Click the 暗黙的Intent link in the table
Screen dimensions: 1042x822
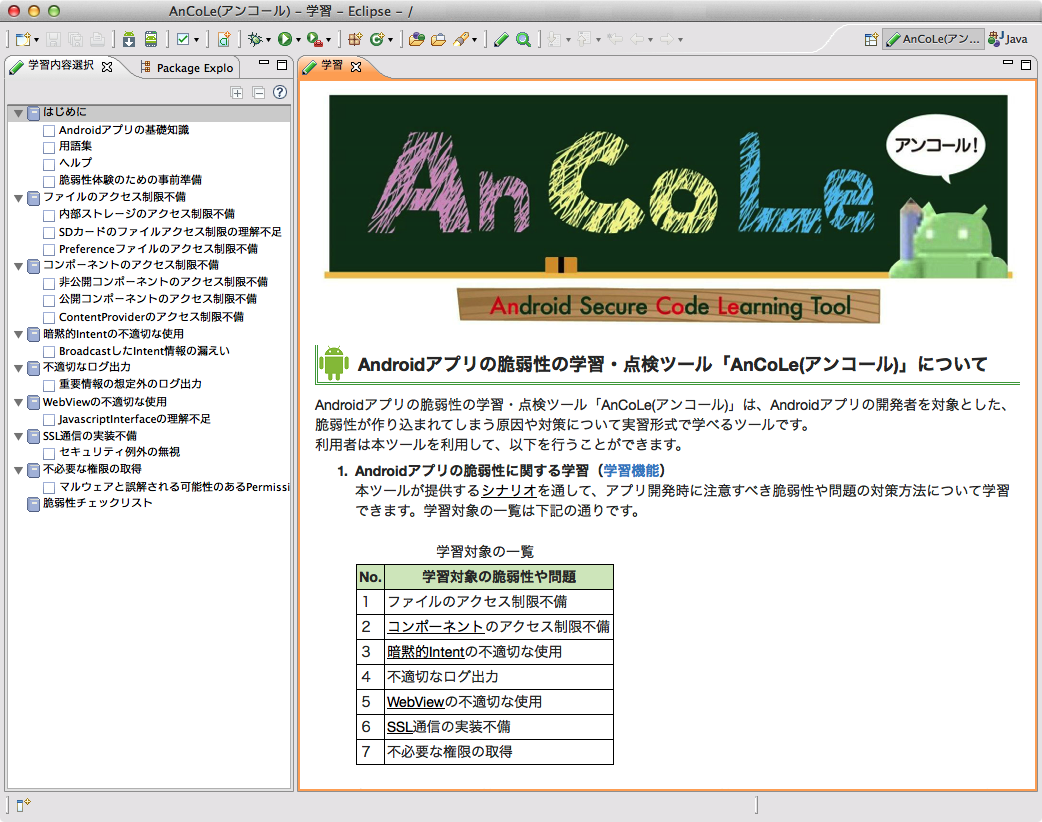point(426,653)
